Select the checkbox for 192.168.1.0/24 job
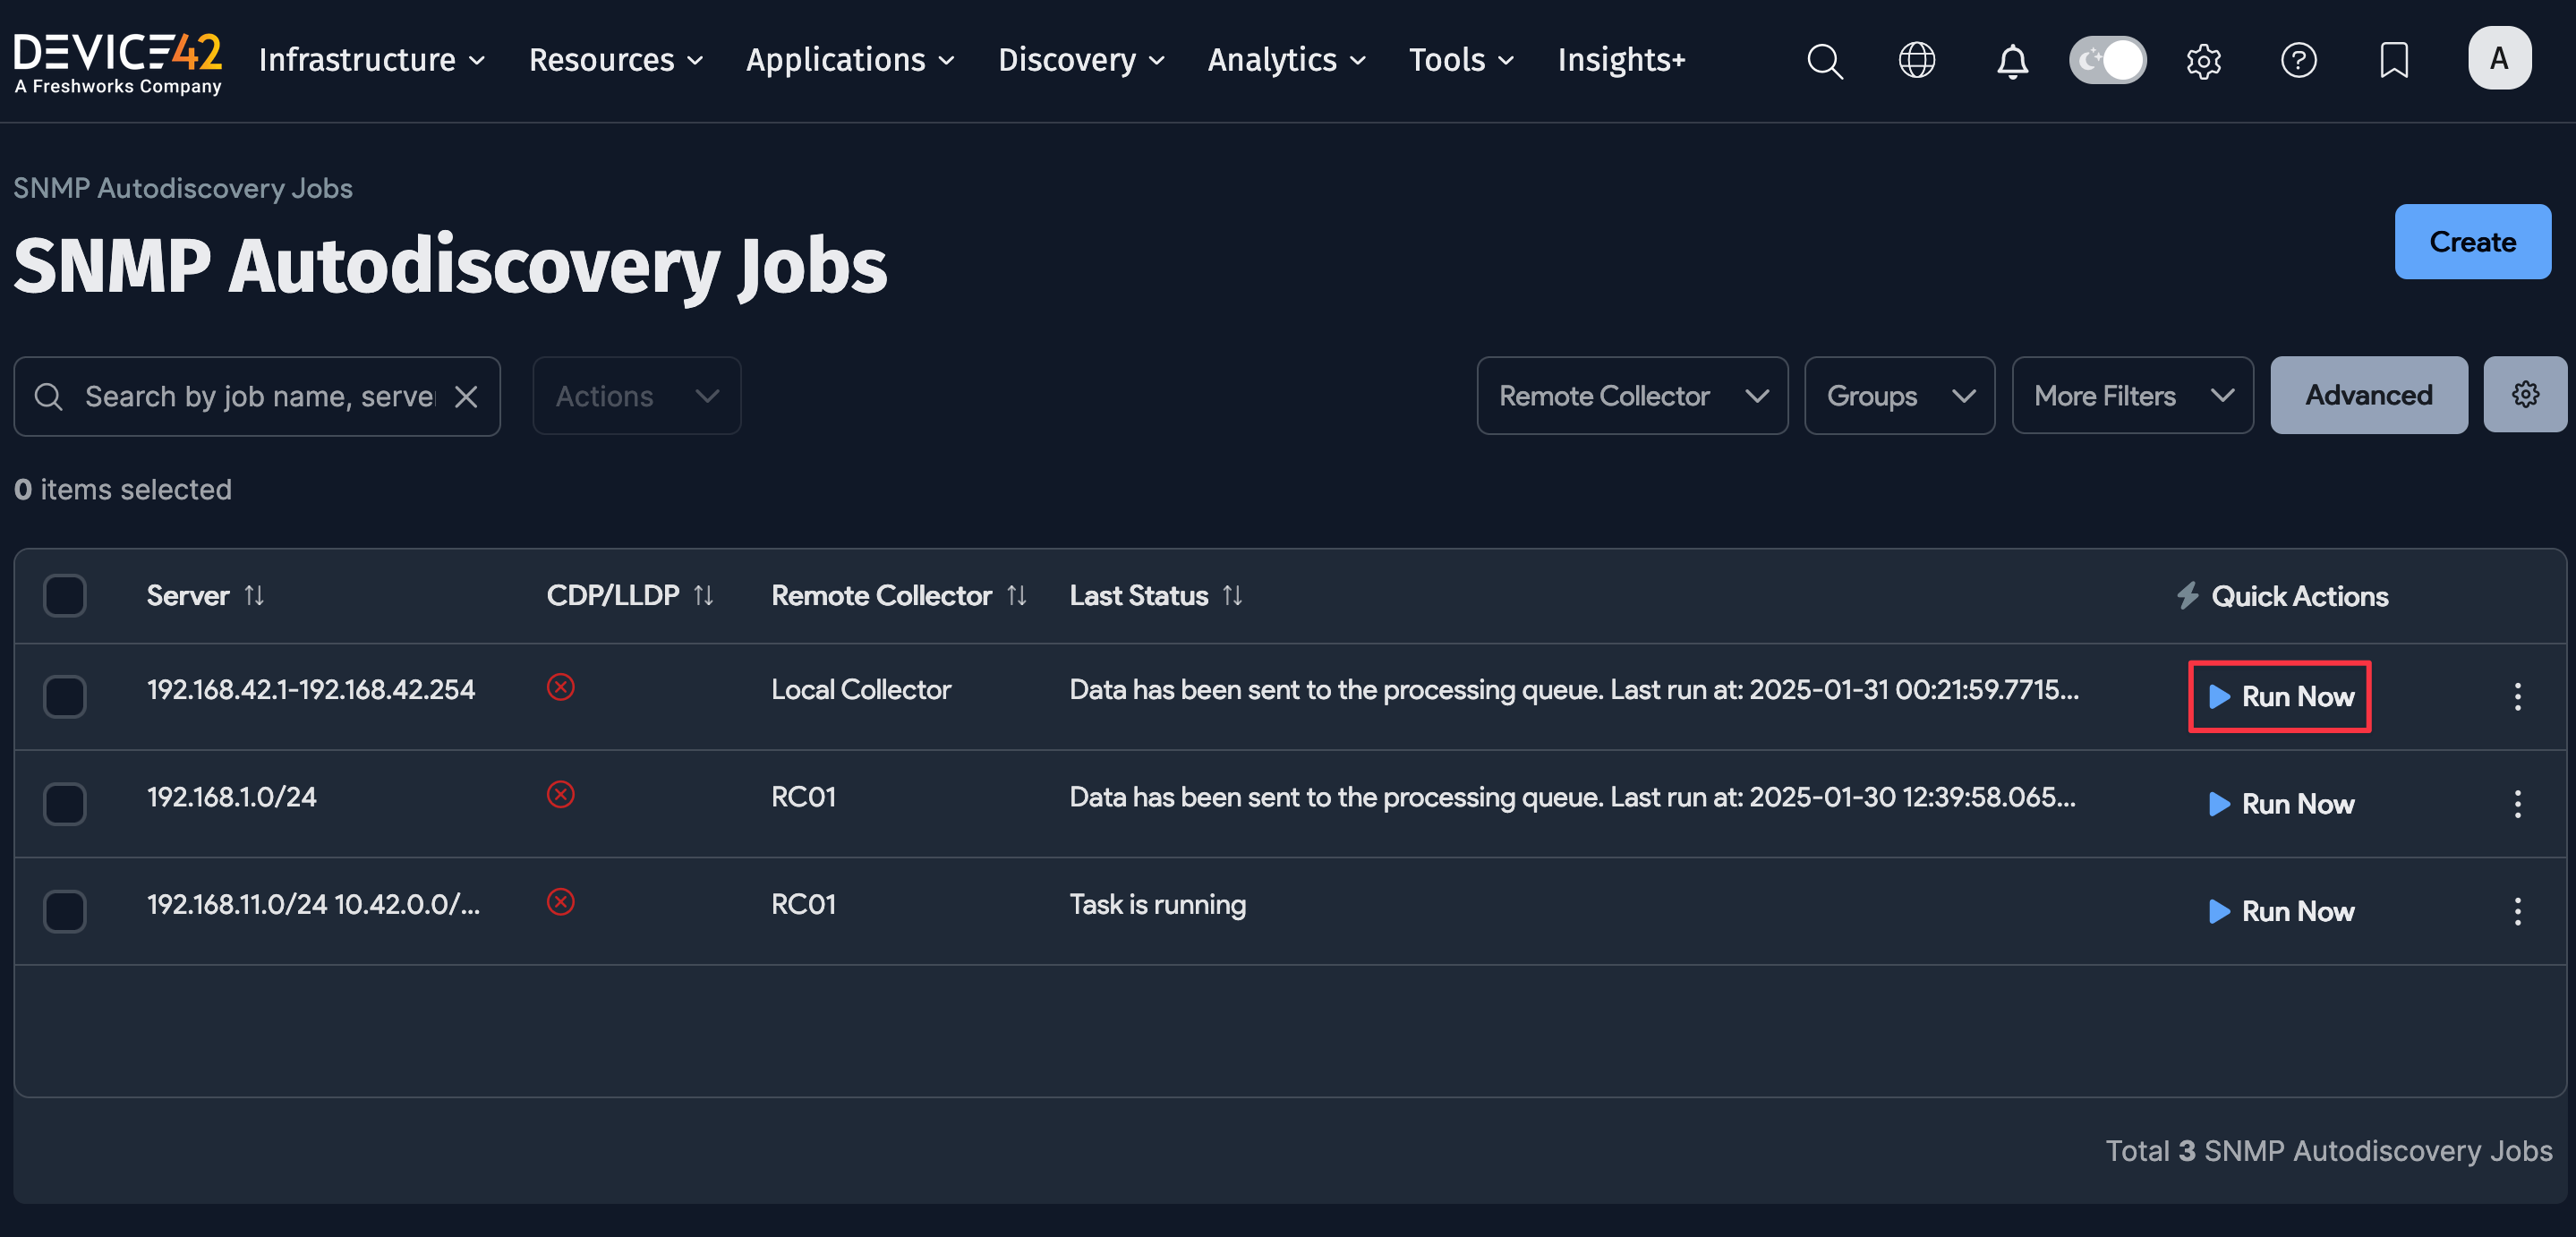The image size is (2576, 1237). coord(64,804)
